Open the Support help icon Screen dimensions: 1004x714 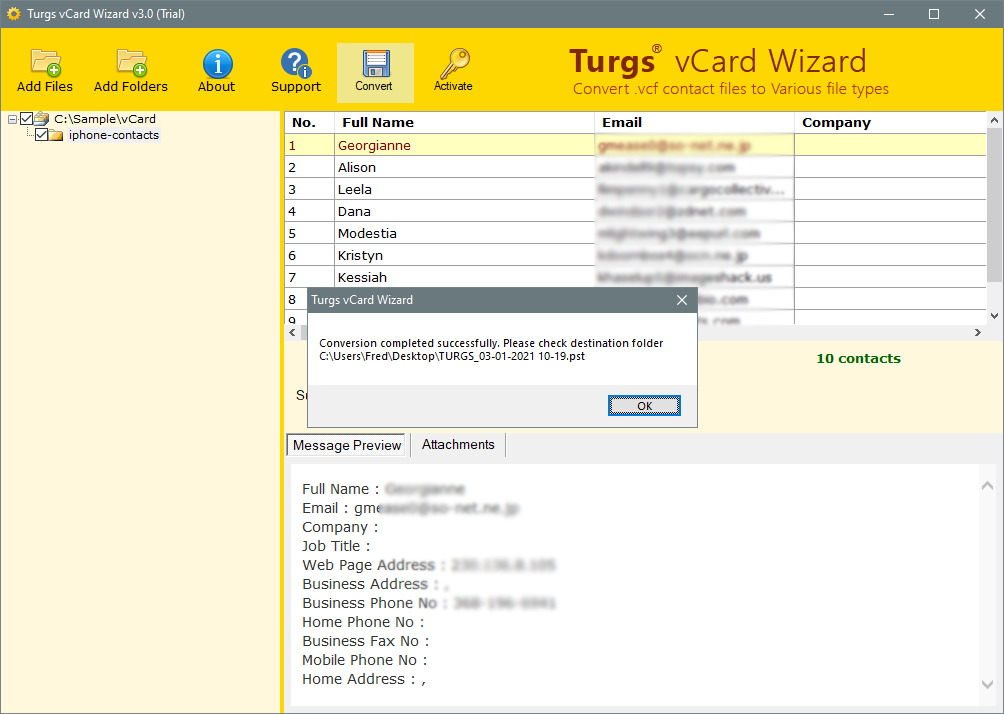295,71
